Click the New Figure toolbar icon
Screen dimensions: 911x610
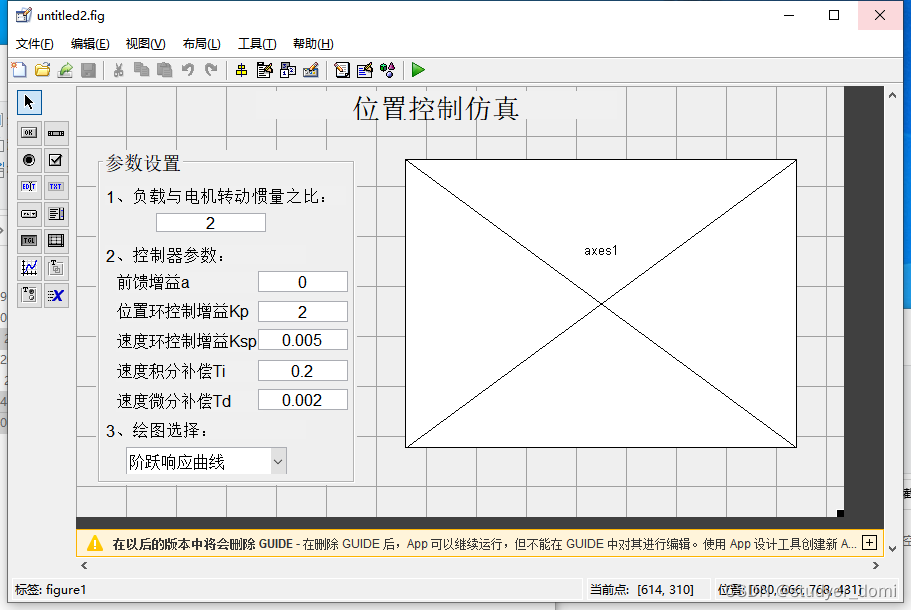19,70
